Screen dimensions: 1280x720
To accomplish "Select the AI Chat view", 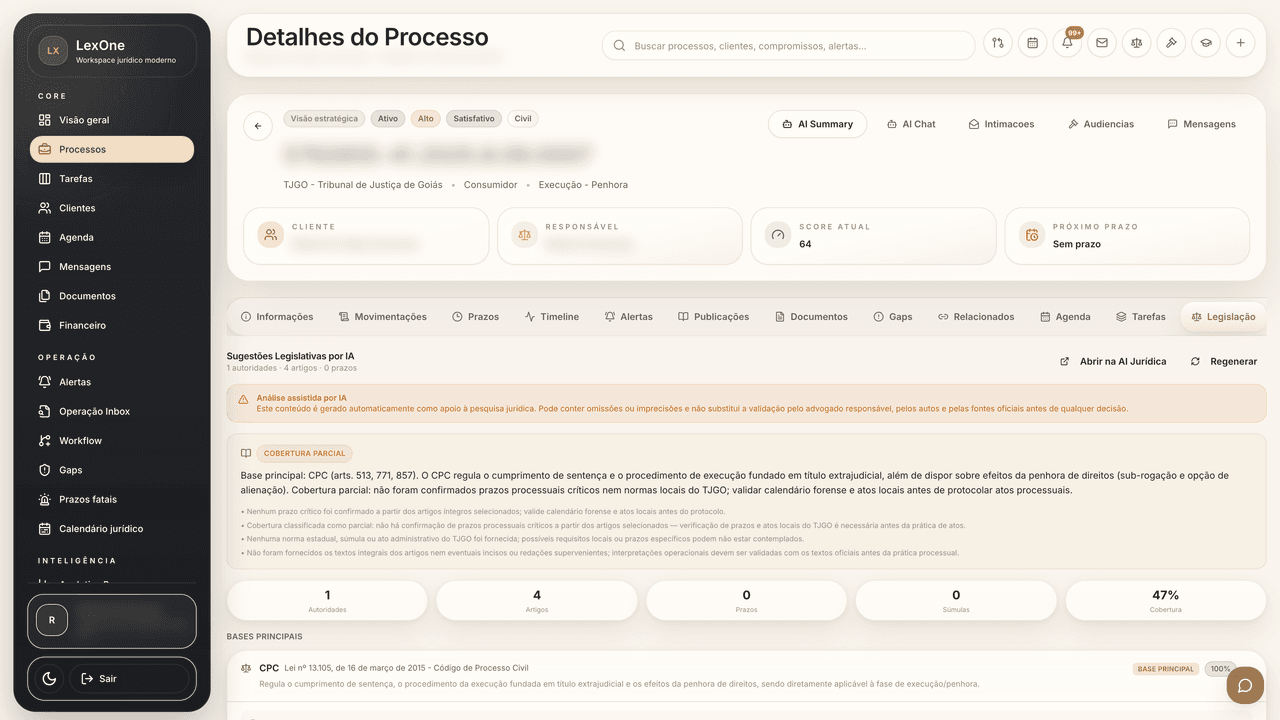I will point(911,124).
